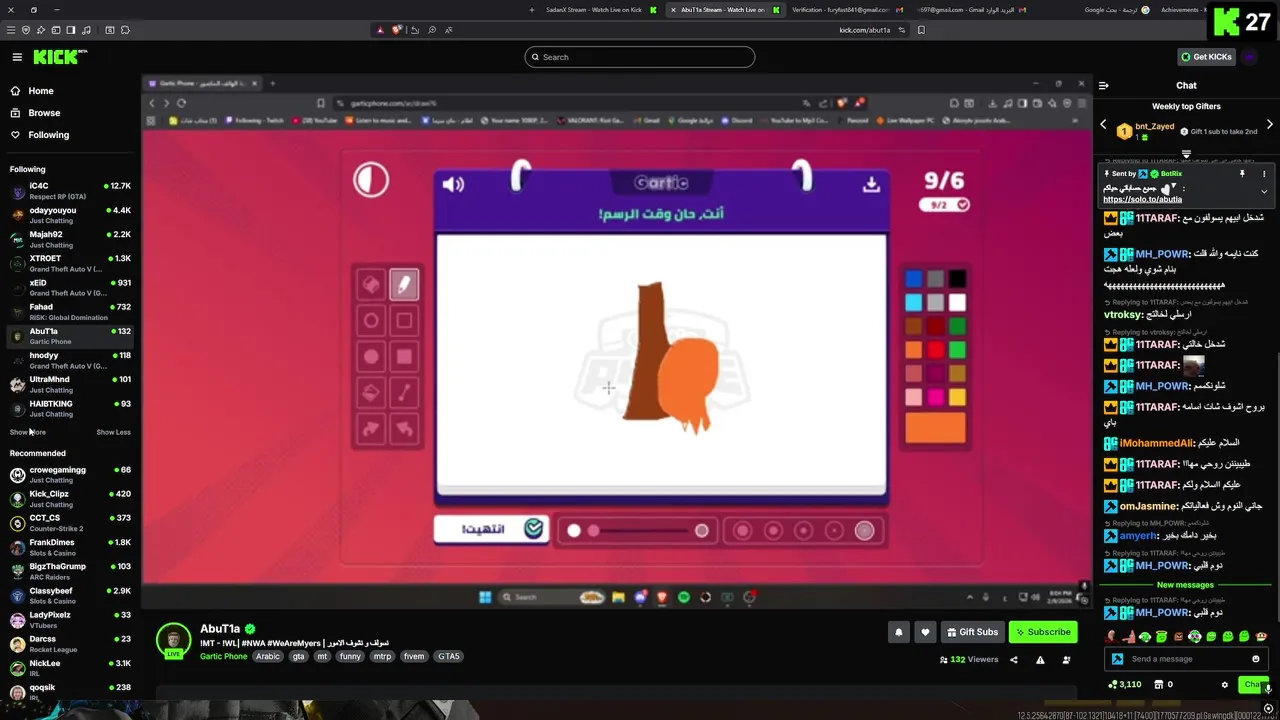Select the filled circle tool
Image resolution: width=1280 pixels, height=720 pixels.
click(x=371, y=357)
